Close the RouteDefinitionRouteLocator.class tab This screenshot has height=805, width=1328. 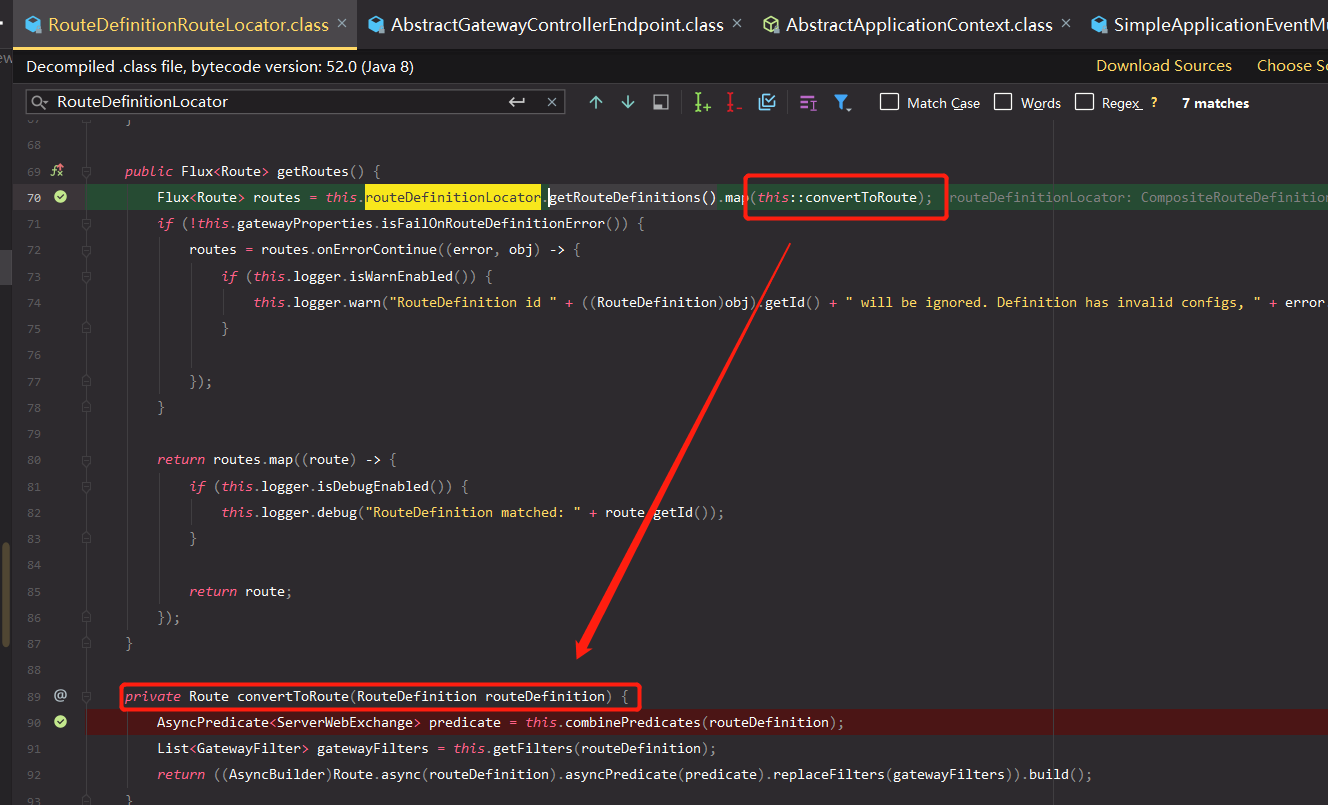click(343, 23)
